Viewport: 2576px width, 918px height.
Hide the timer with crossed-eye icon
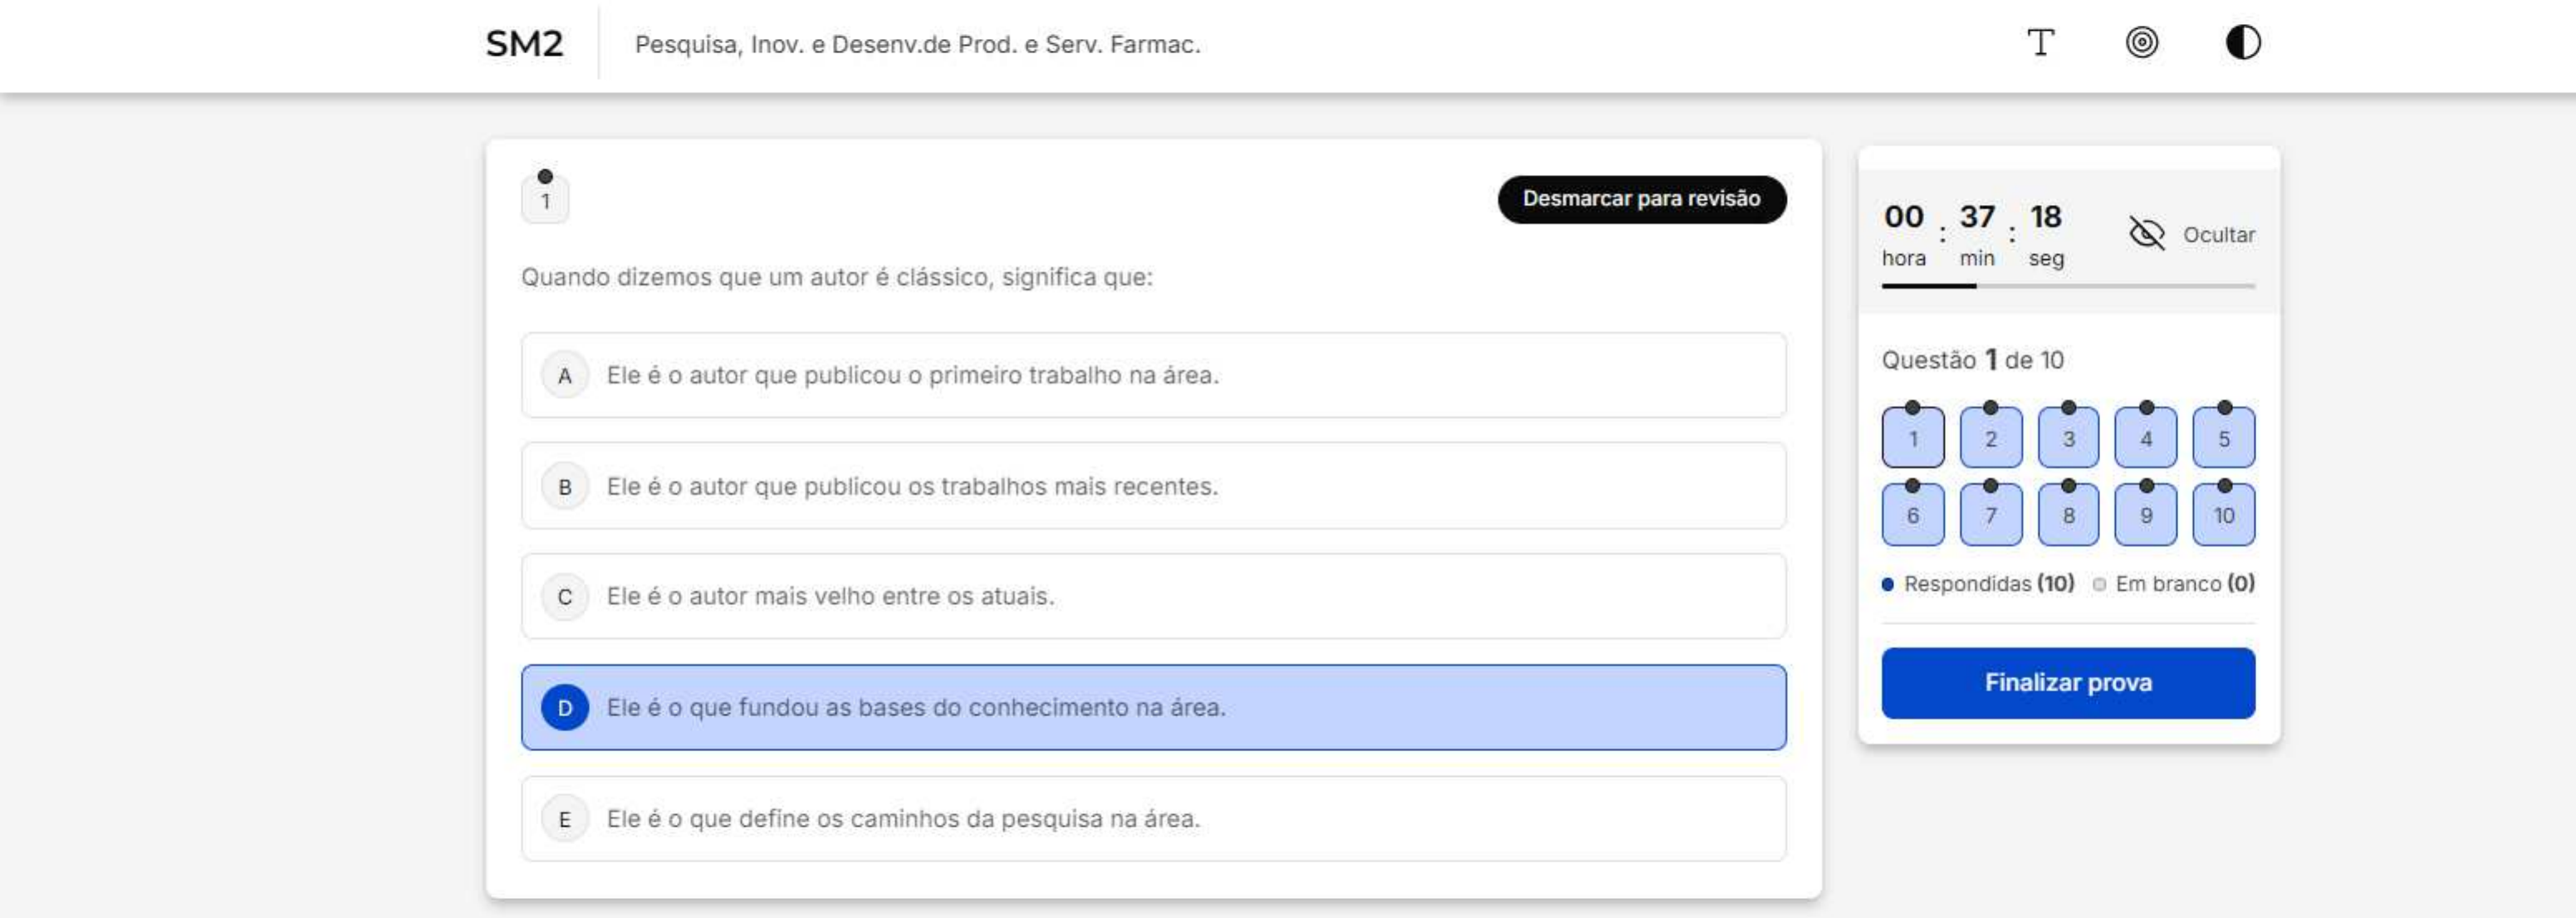2146,235
